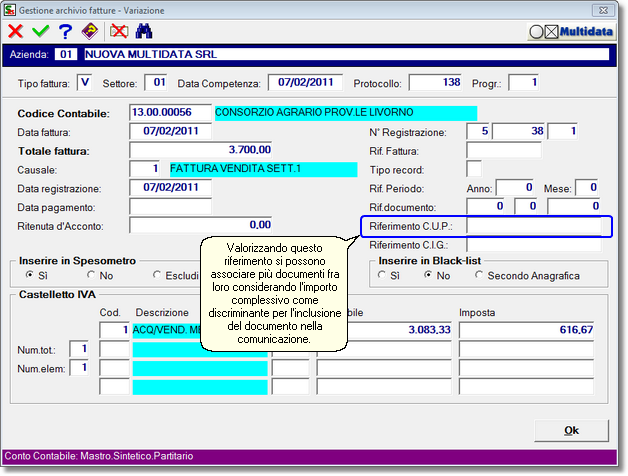Click the Rif. Fattura field
The image size is (628, 476).
504,151
